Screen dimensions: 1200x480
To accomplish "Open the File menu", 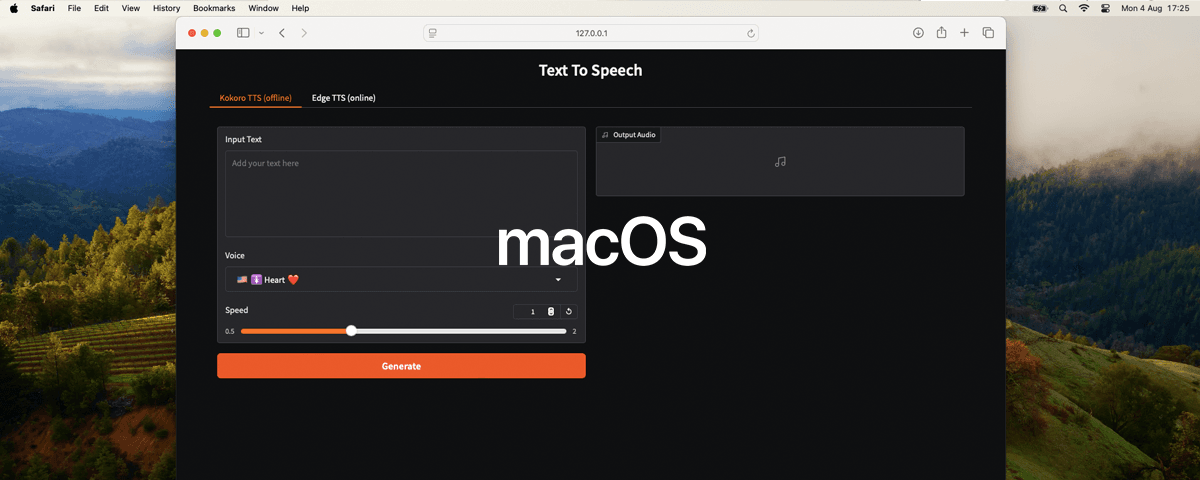I will point(74,8).
